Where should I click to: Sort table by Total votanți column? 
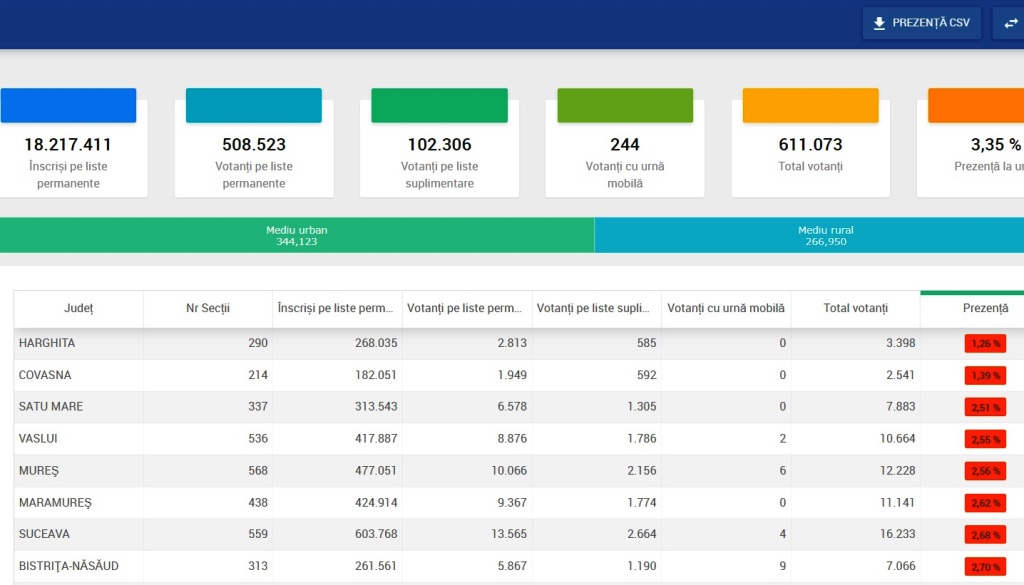856,308
